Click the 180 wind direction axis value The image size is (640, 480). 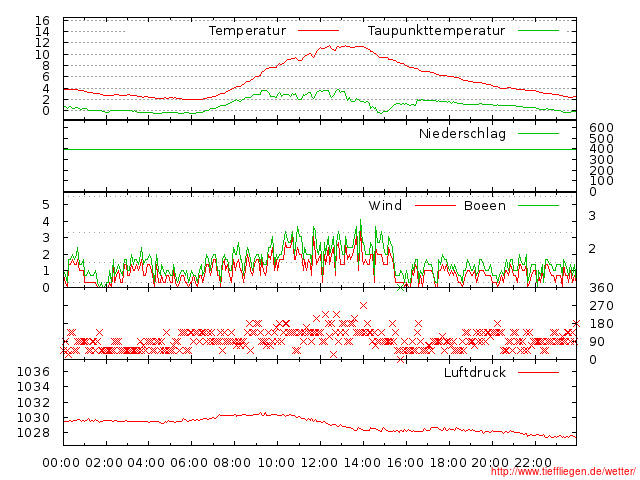tap(601, 324)
